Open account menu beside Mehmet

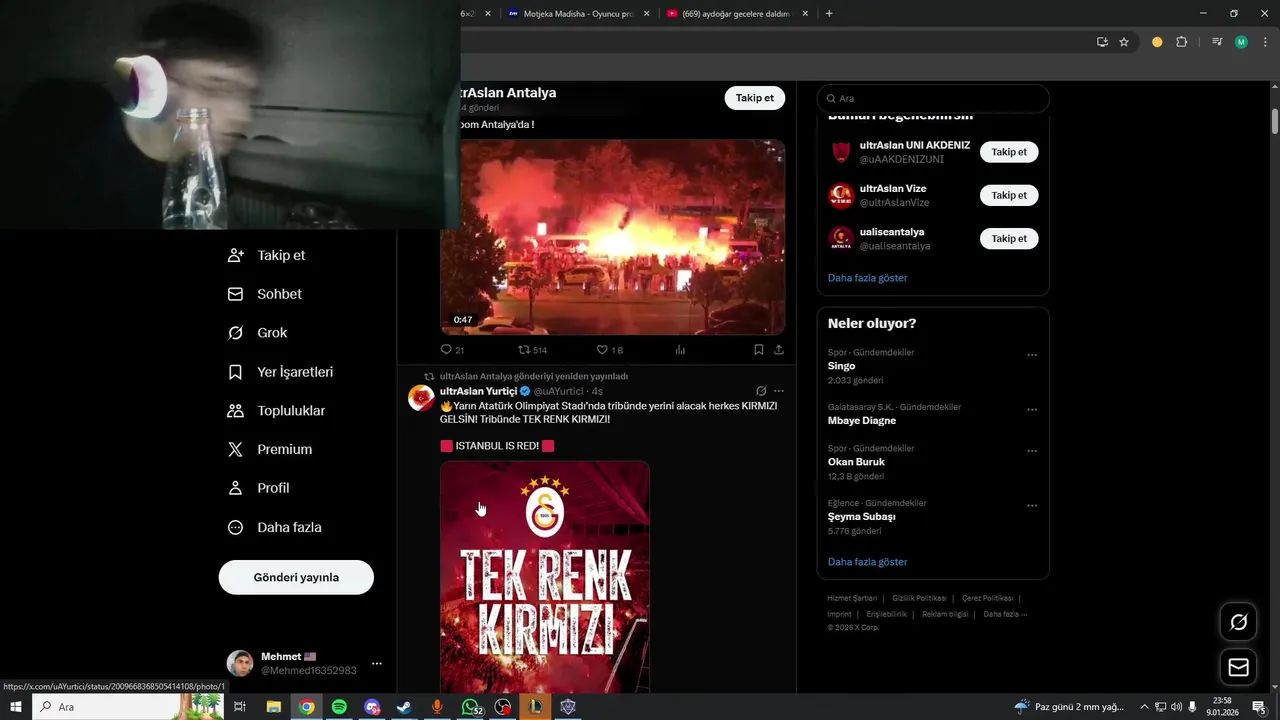[x=377, y=663]
